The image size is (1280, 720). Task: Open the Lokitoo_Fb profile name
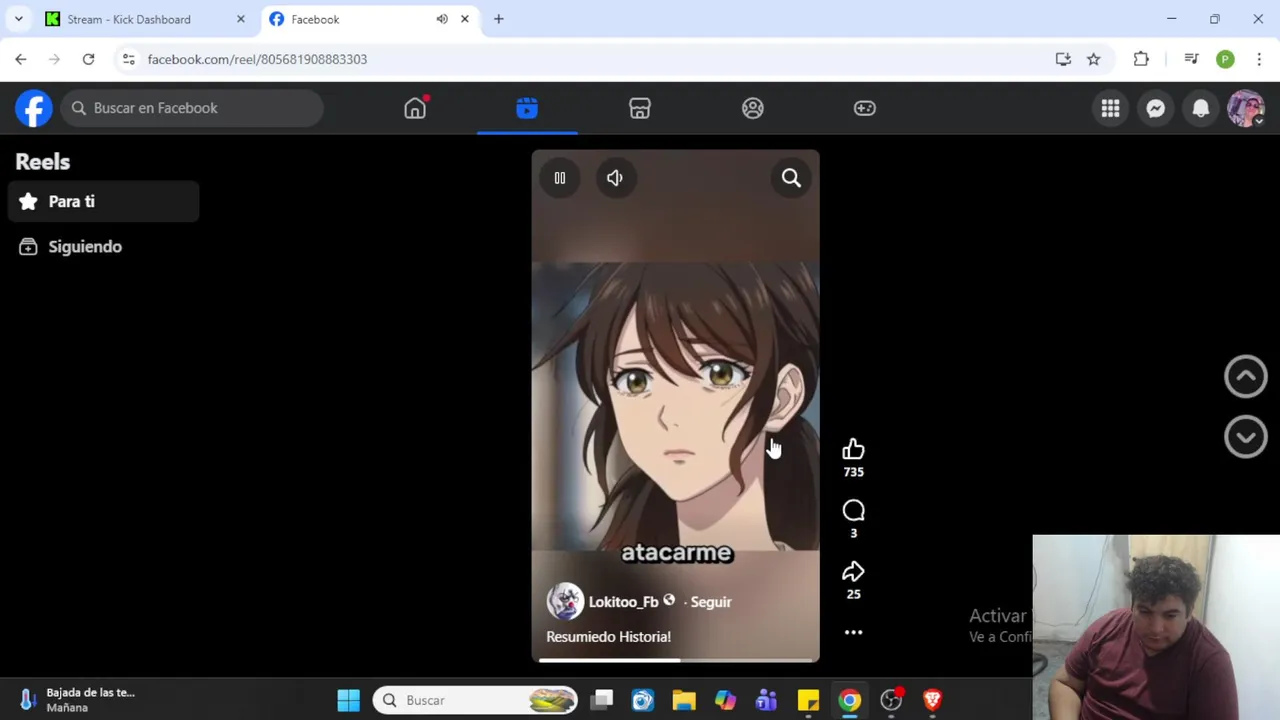click(x=623, y=602)
